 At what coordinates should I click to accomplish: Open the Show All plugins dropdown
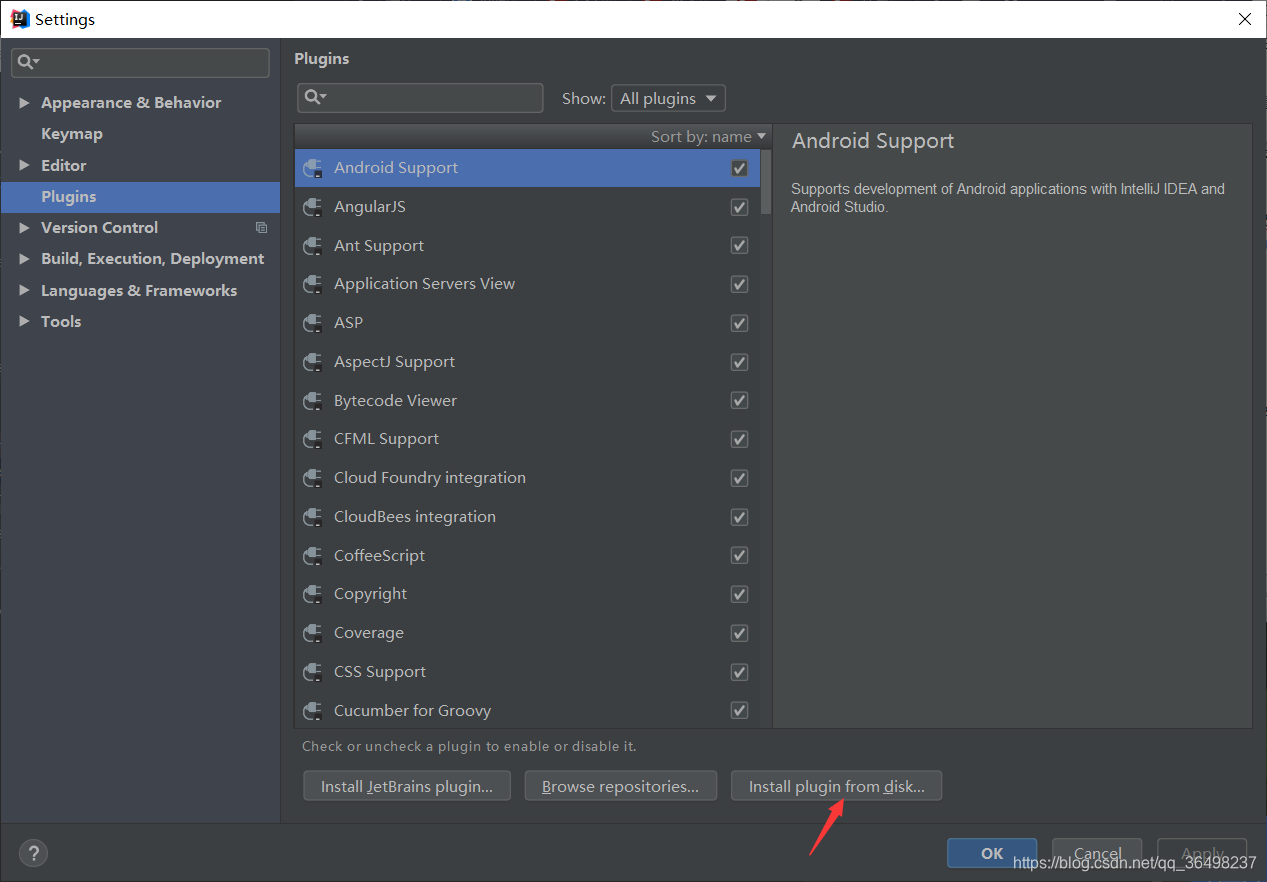(668, 98)
